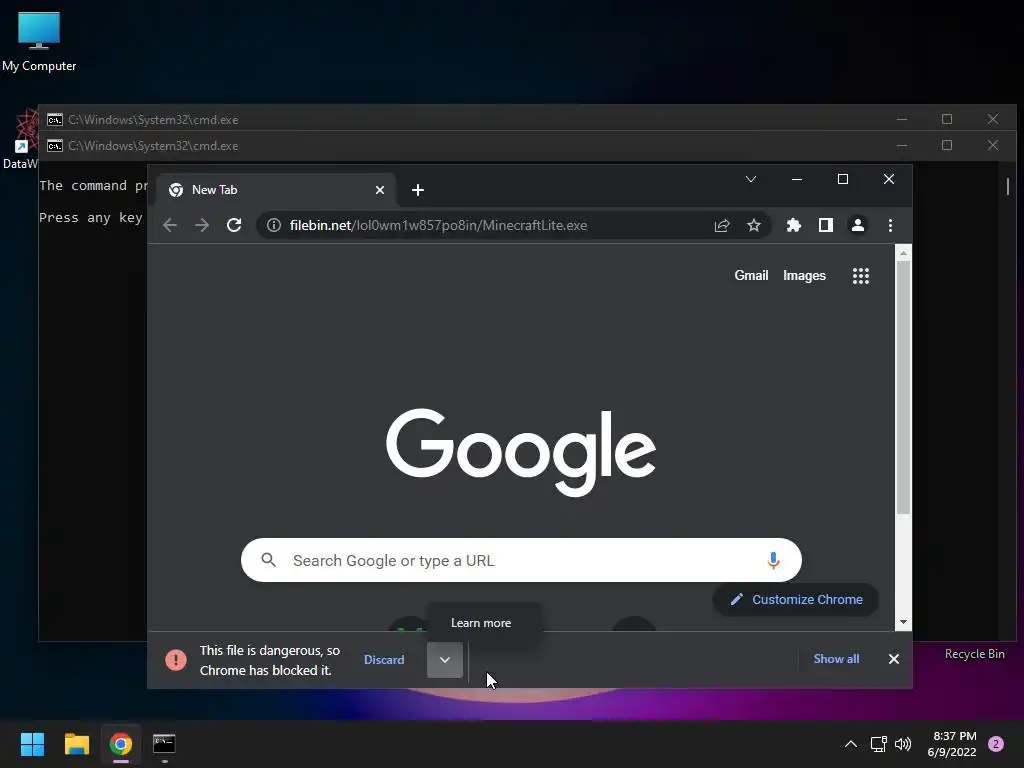
Task: Focus the Google search box
Action: (521, 560)
